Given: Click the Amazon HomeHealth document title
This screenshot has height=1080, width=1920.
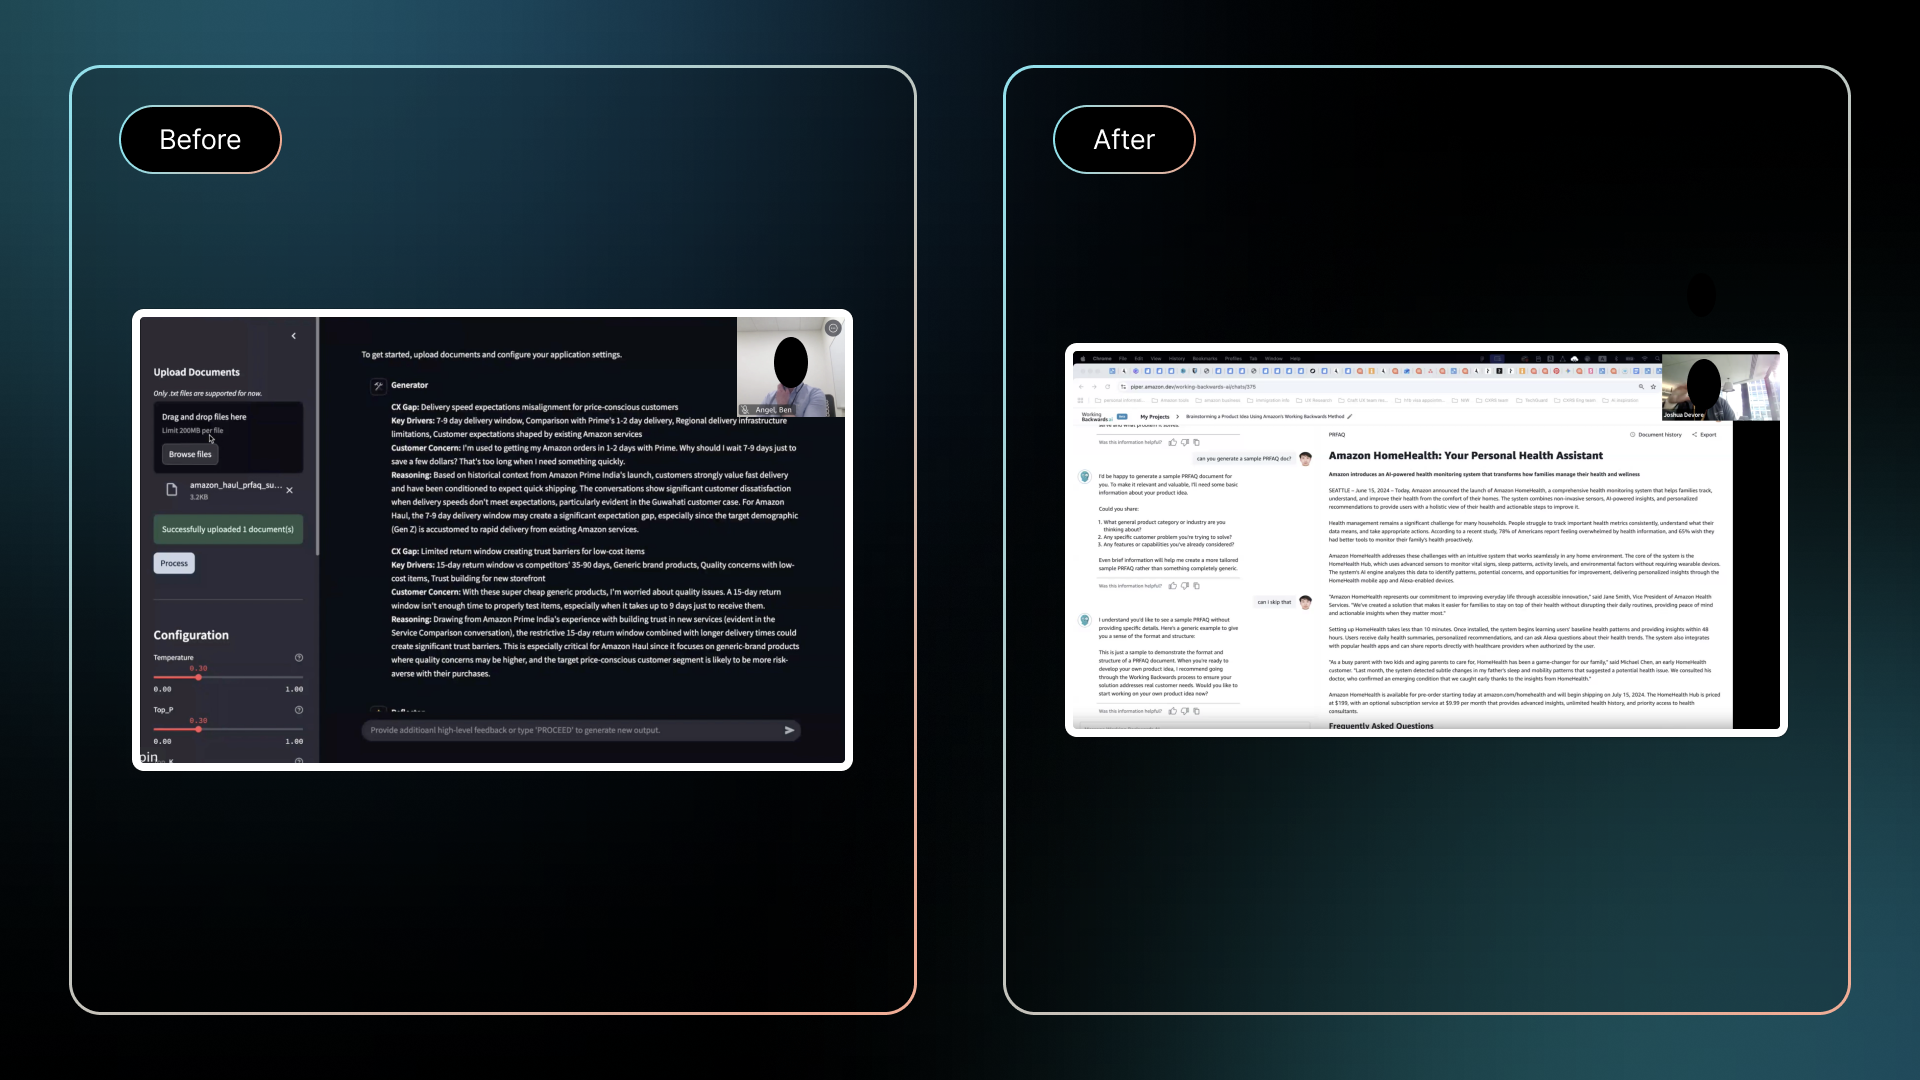Looking at the screenshot, I should 1466,456.
